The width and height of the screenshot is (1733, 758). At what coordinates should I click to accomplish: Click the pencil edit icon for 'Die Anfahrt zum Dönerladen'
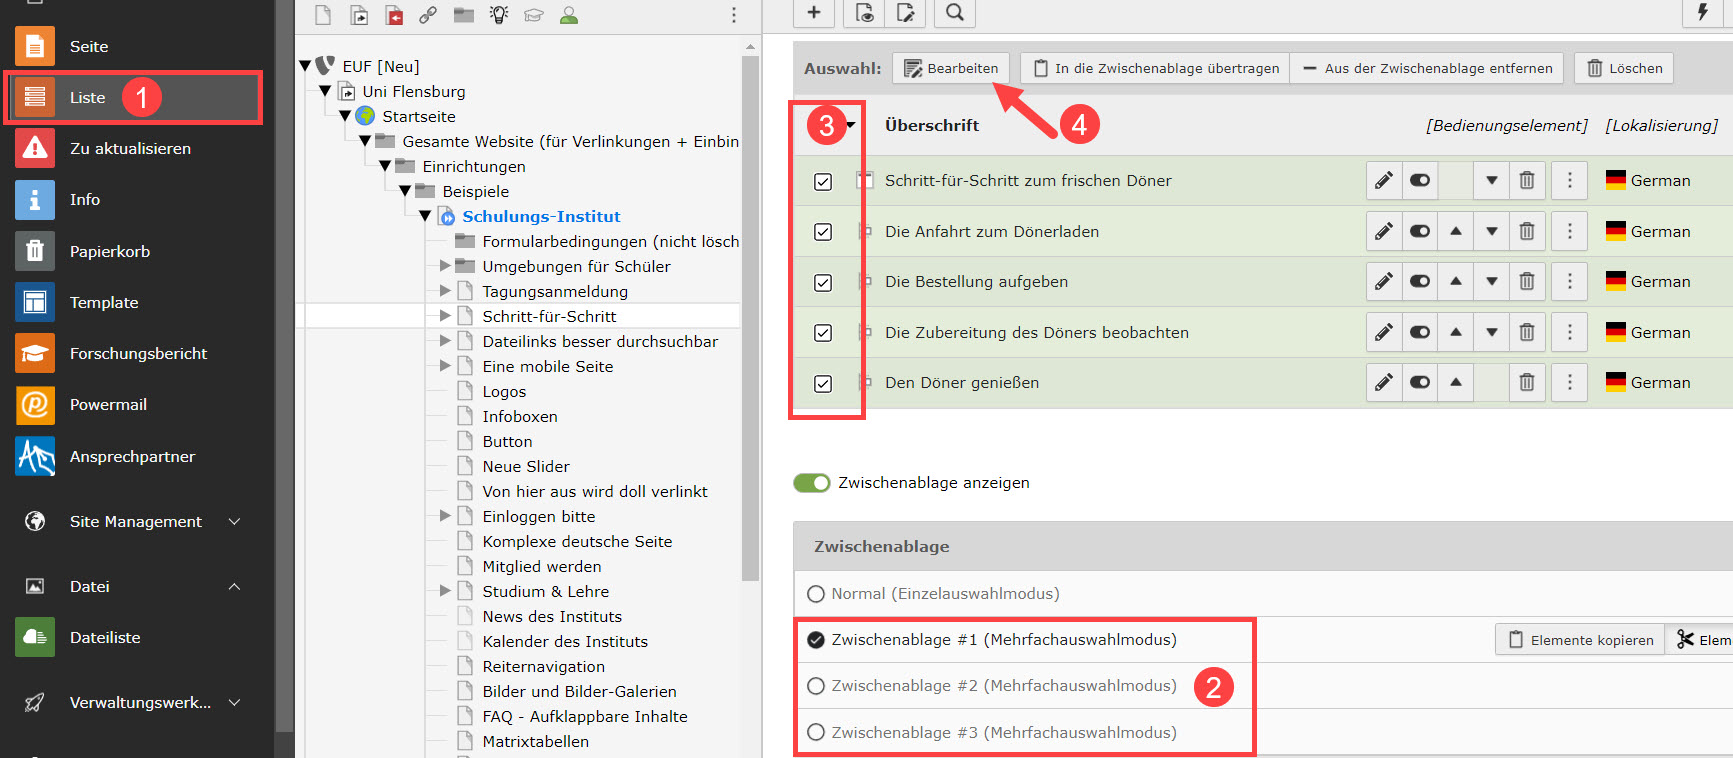tap(1383, 231)
